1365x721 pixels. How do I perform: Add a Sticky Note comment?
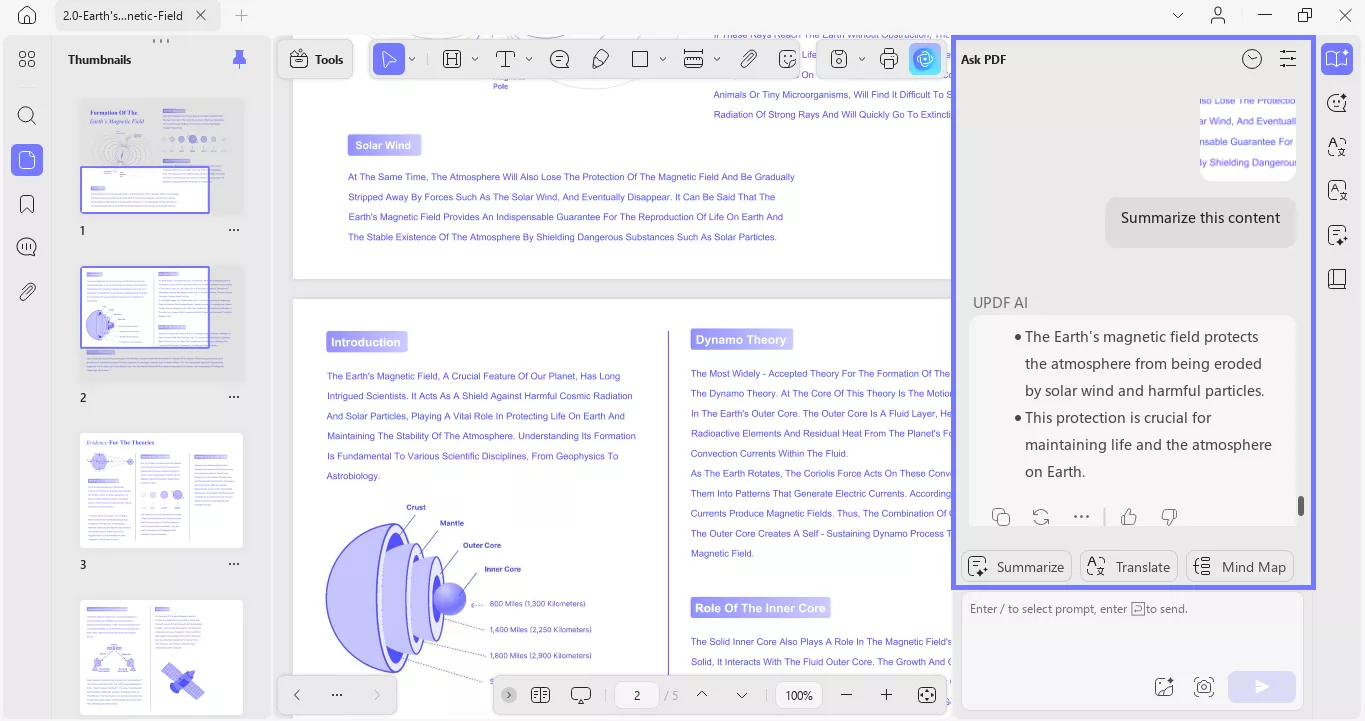pyautogui.click(x=560, y=60)
